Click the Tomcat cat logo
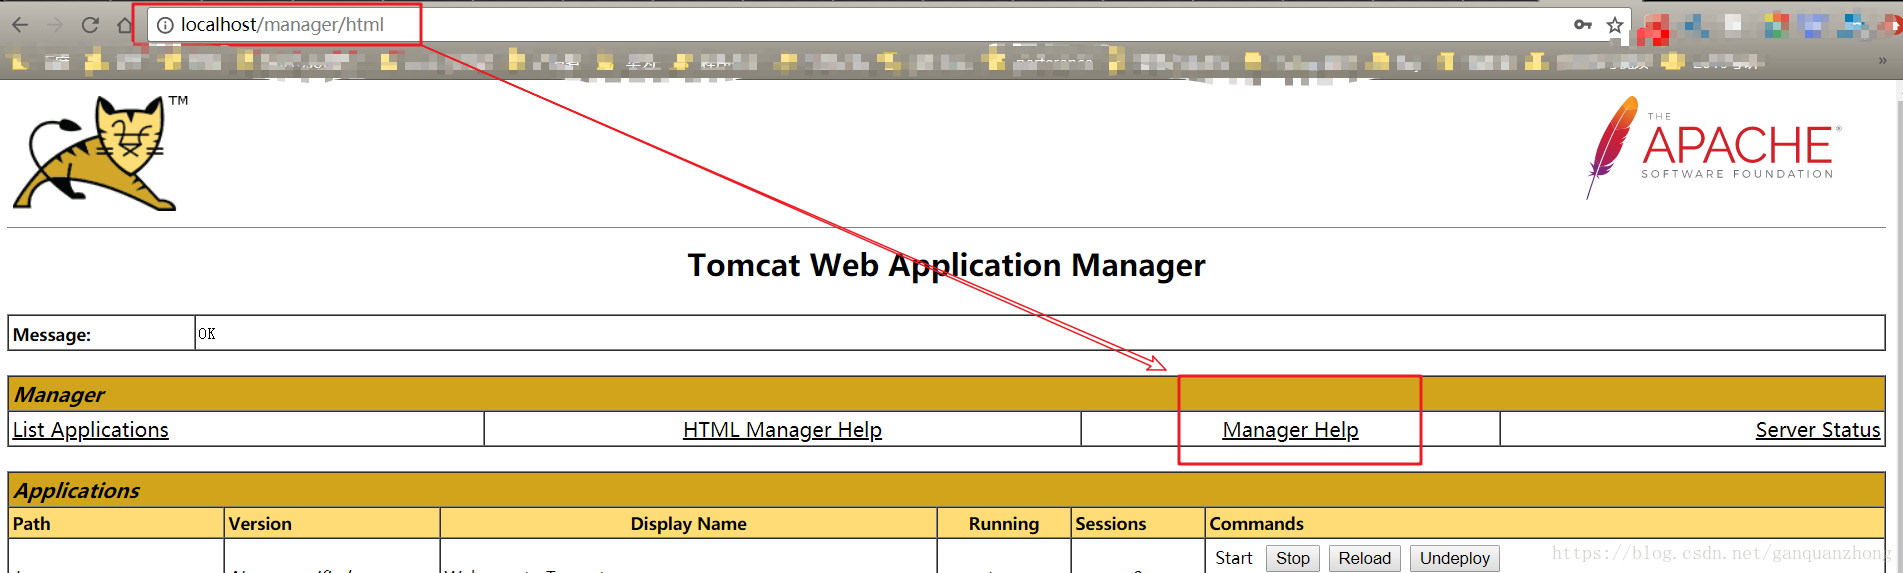Screen dimensions: 1903x573 point(101,152)
